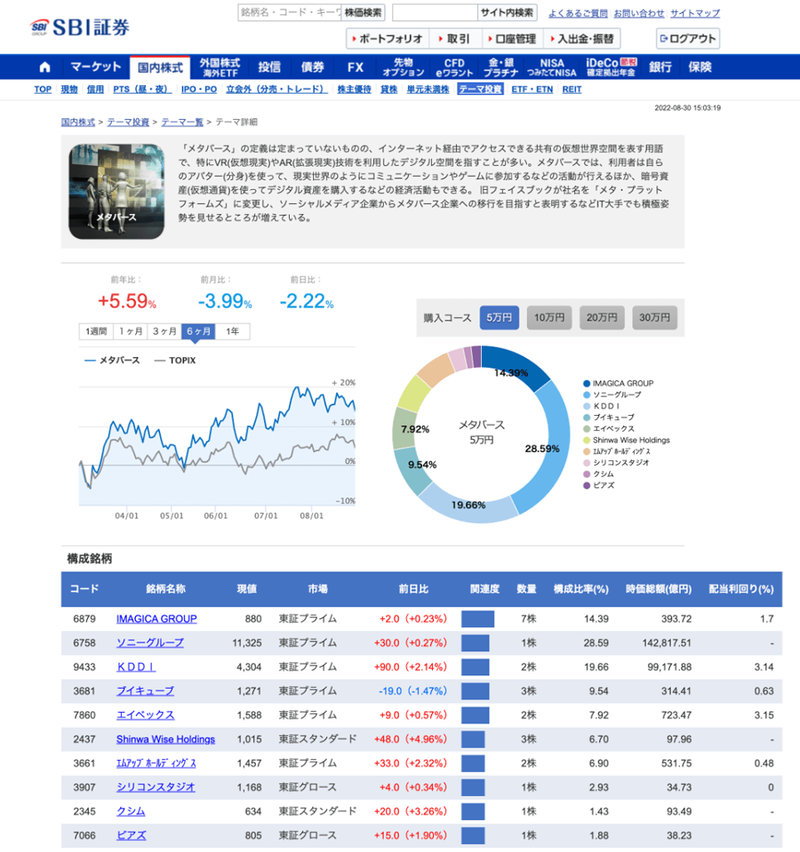
Task: Open シリコンスタジオ stock link in table
Action: (x=155, y=787)
